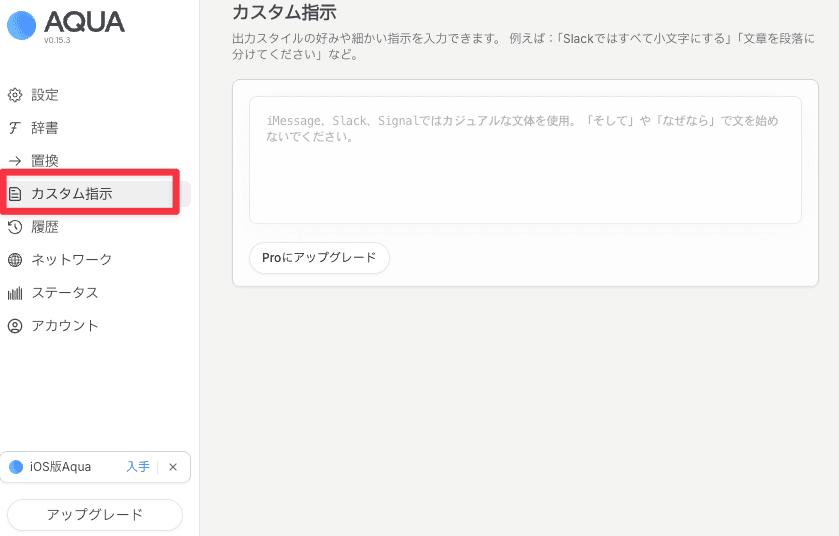Viewport: 839px width, 536px height.
Task: Dismiss the iOS版Aqua banner
Action: pos(173,467)
